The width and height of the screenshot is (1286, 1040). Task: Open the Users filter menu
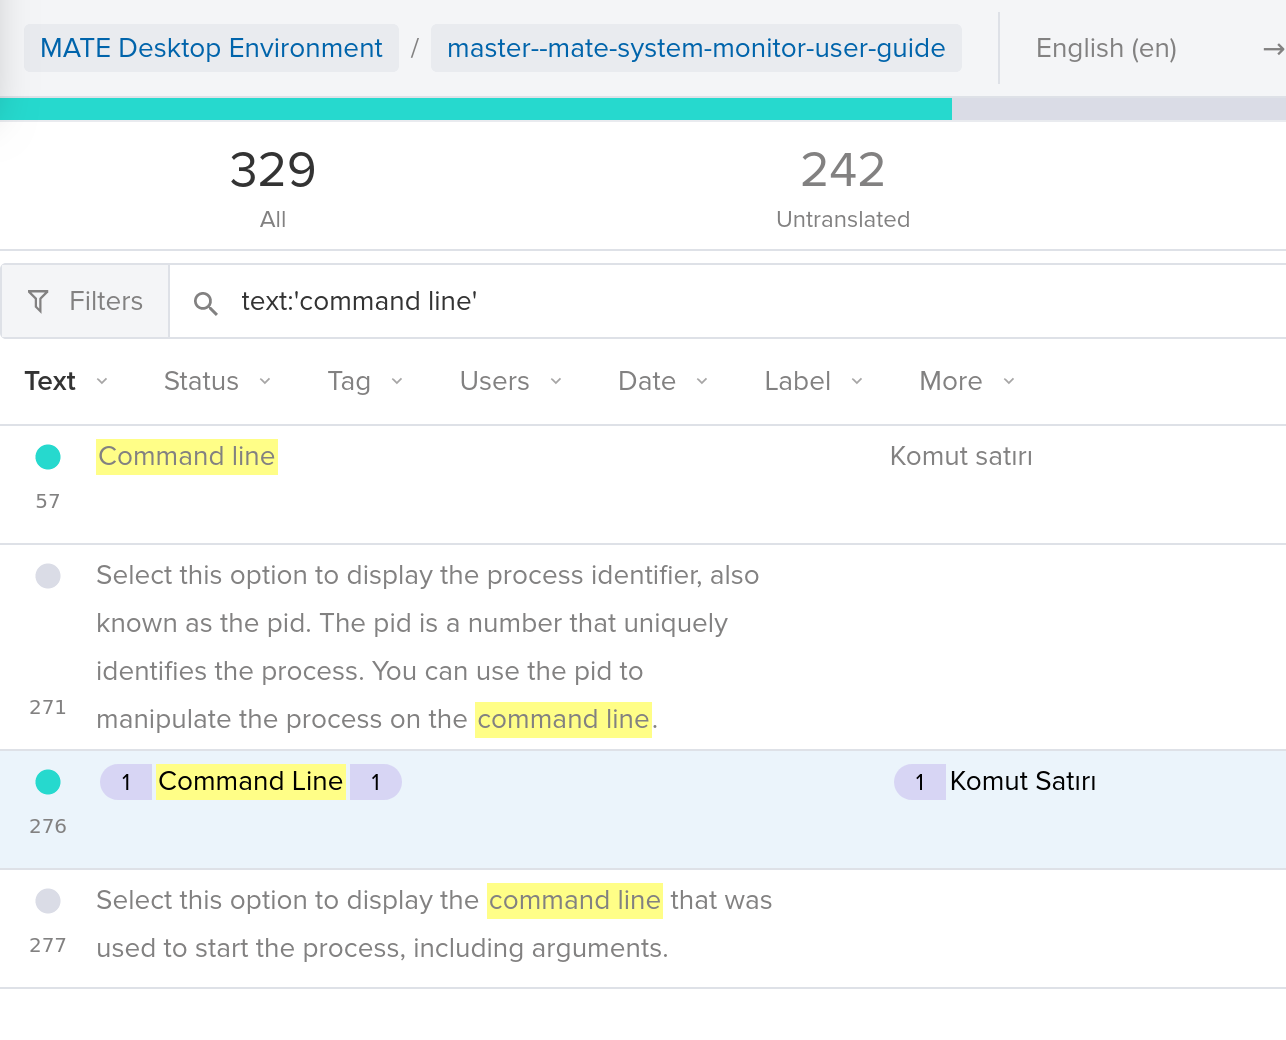[x=509, y=381]
